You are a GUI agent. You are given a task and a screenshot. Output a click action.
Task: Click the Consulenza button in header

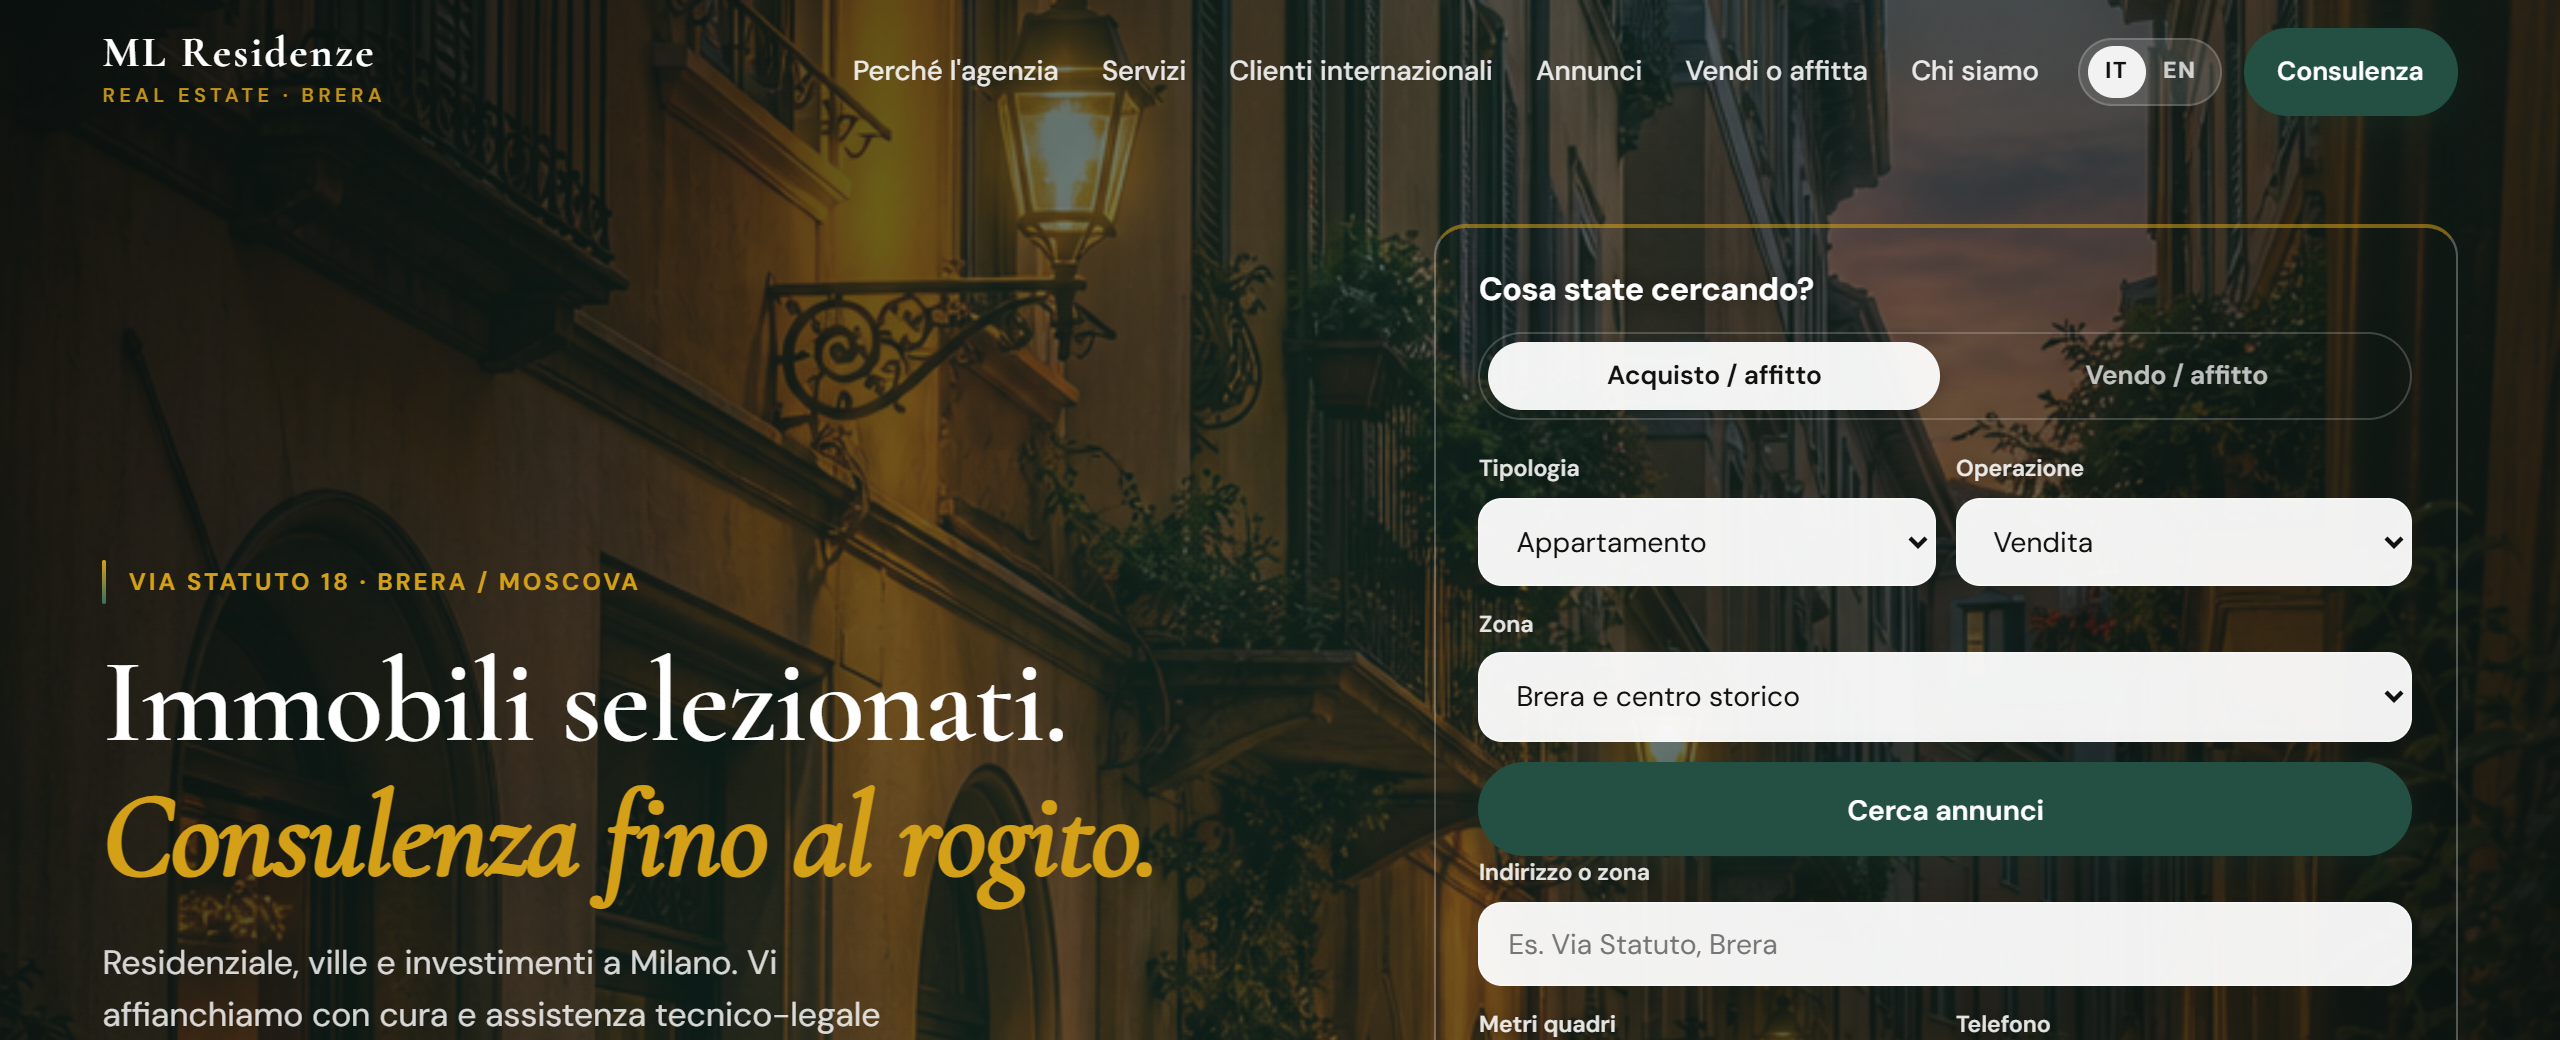[x=2350, y=72]
